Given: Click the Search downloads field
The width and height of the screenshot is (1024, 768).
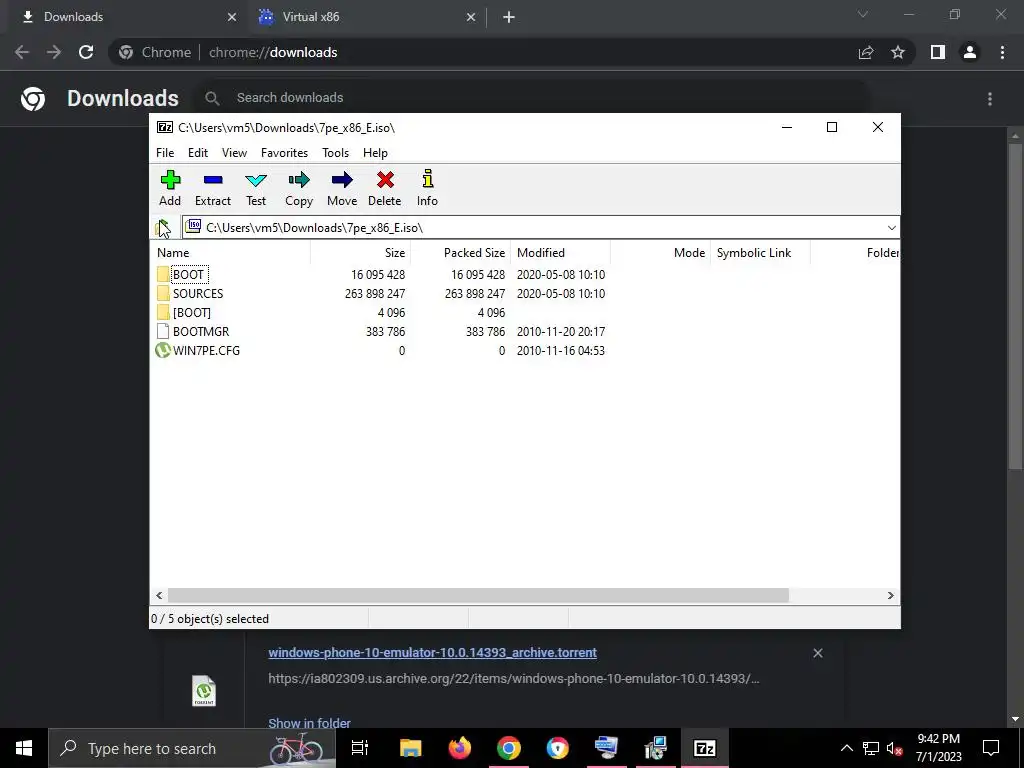Looking at the screenshot, I should click(x=532, y=98).
